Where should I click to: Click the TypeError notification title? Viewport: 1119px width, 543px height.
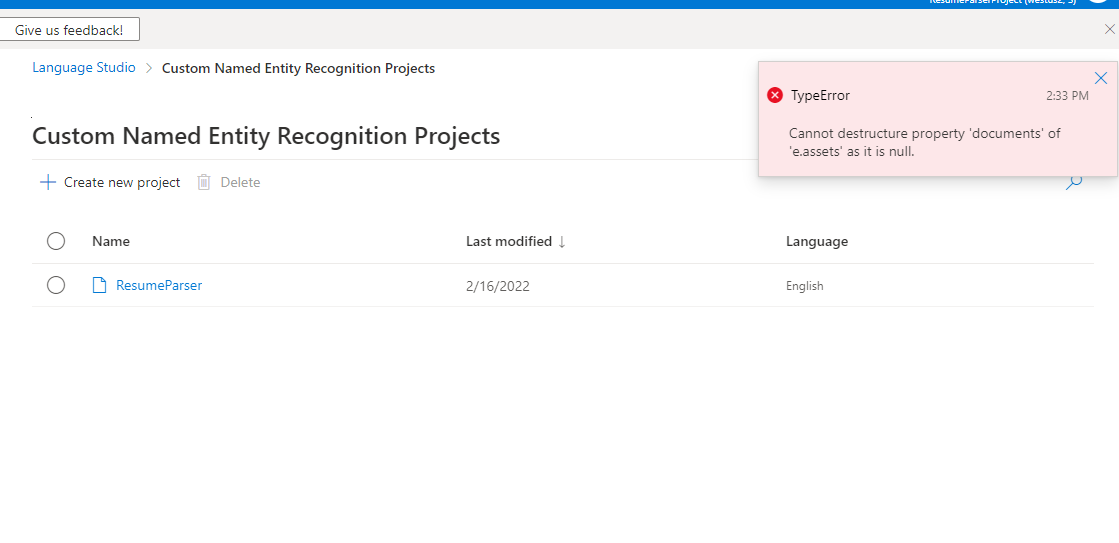tap(820, 95)
